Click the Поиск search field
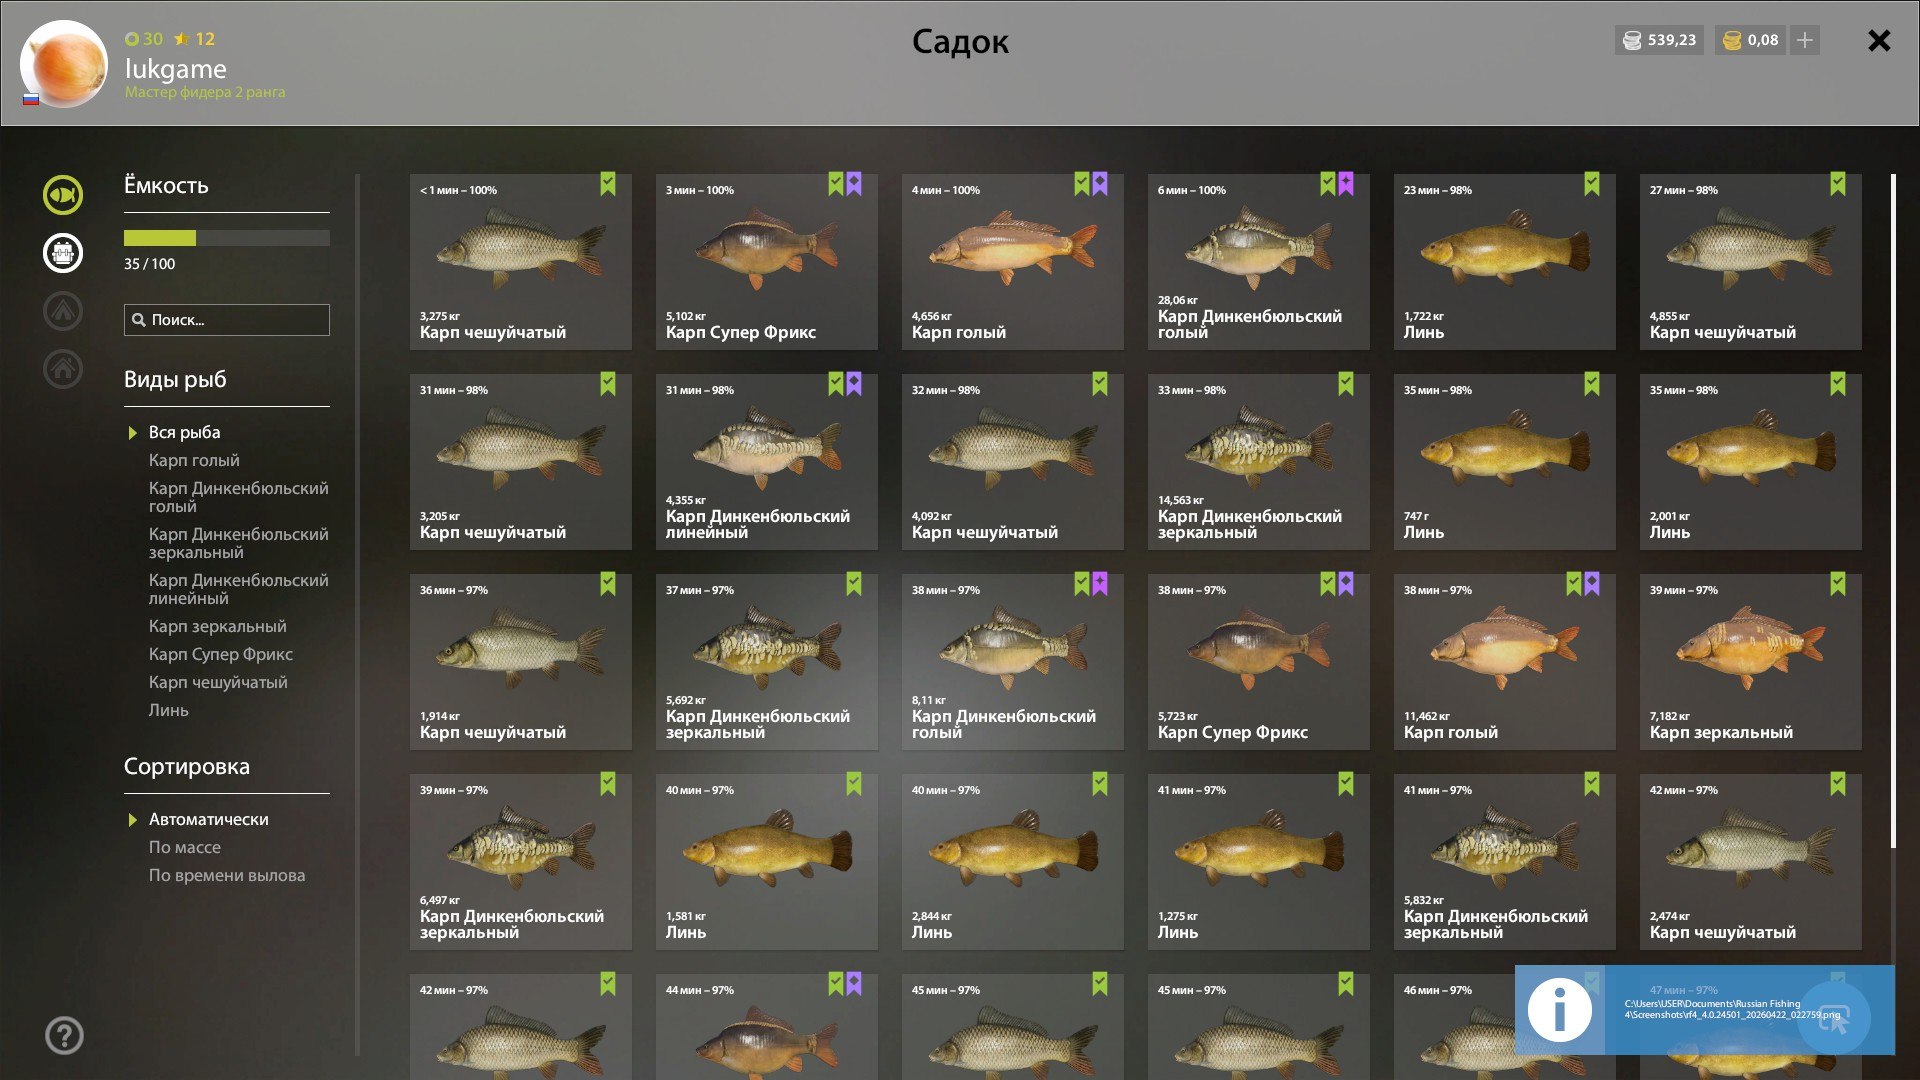This screenshot has width=1920, height=1080. (x=227, y=320)
